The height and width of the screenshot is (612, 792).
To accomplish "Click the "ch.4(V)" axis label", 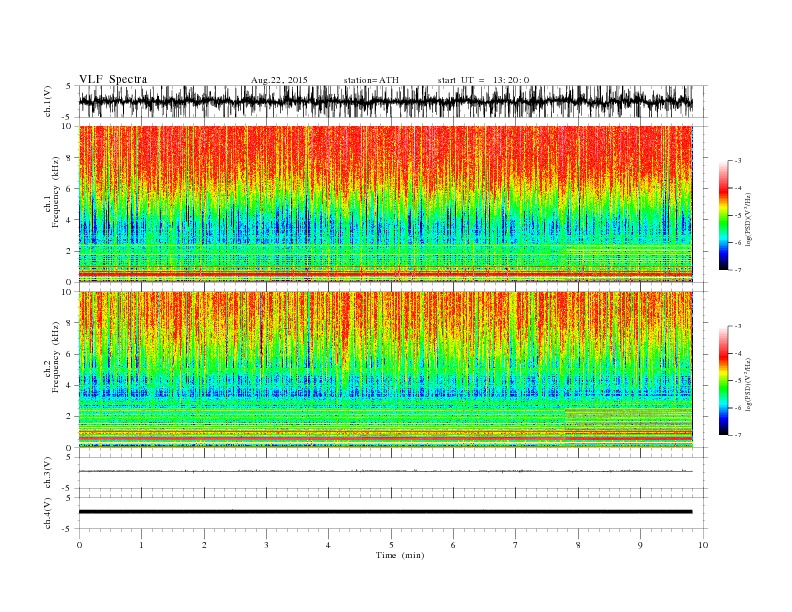I will [x=48, y=513].
